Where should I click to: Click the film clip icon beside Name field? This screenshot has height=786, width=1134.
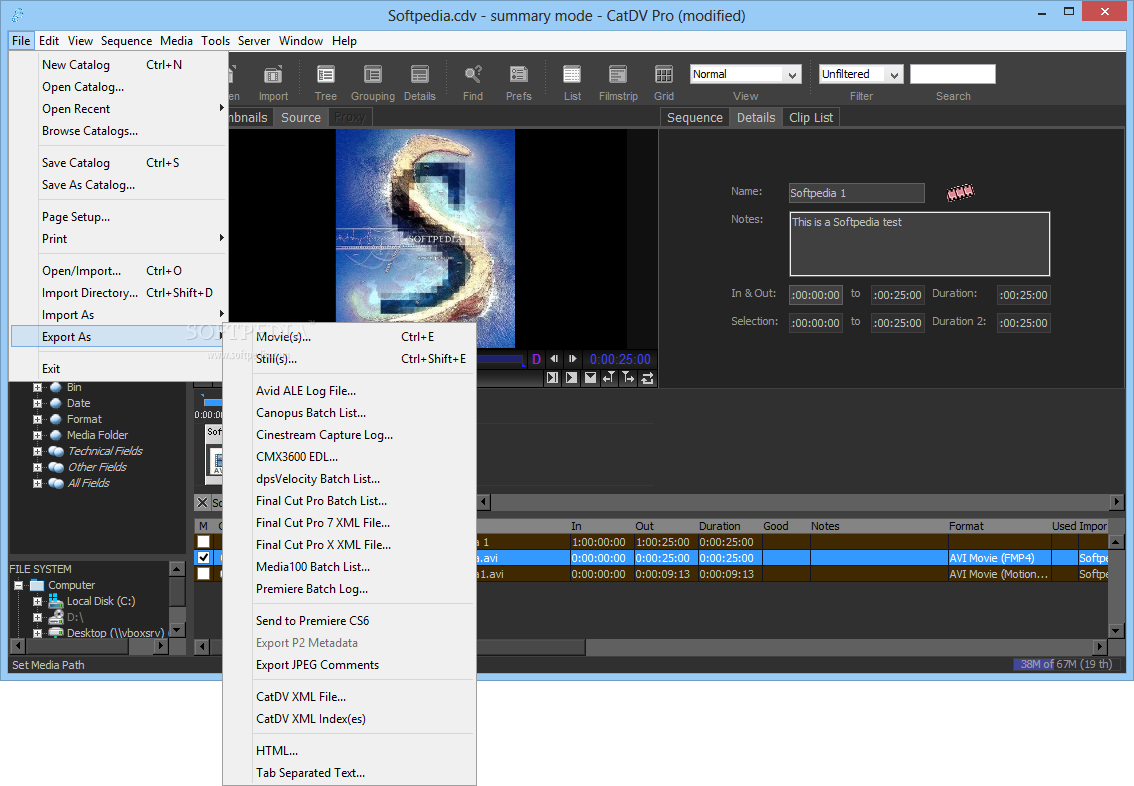pyautogui.click(x=960, y=192)
